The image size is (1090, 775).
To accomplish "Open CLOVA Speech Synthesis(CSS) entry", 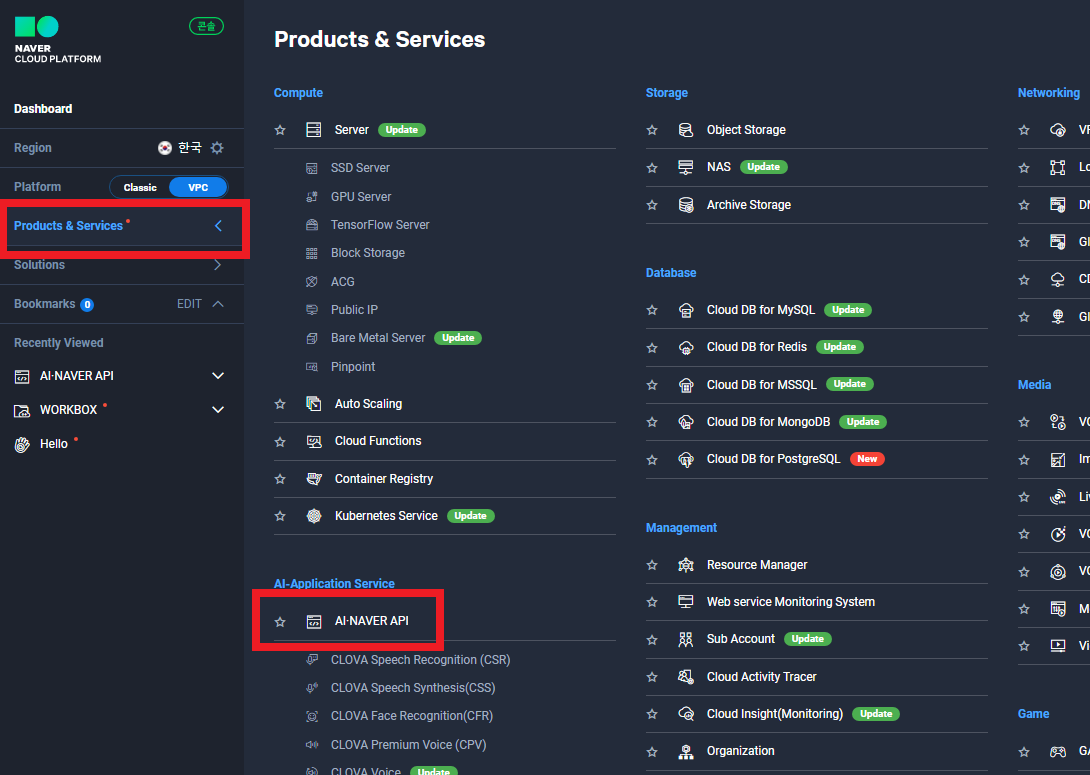I will [x=413, y=688].
